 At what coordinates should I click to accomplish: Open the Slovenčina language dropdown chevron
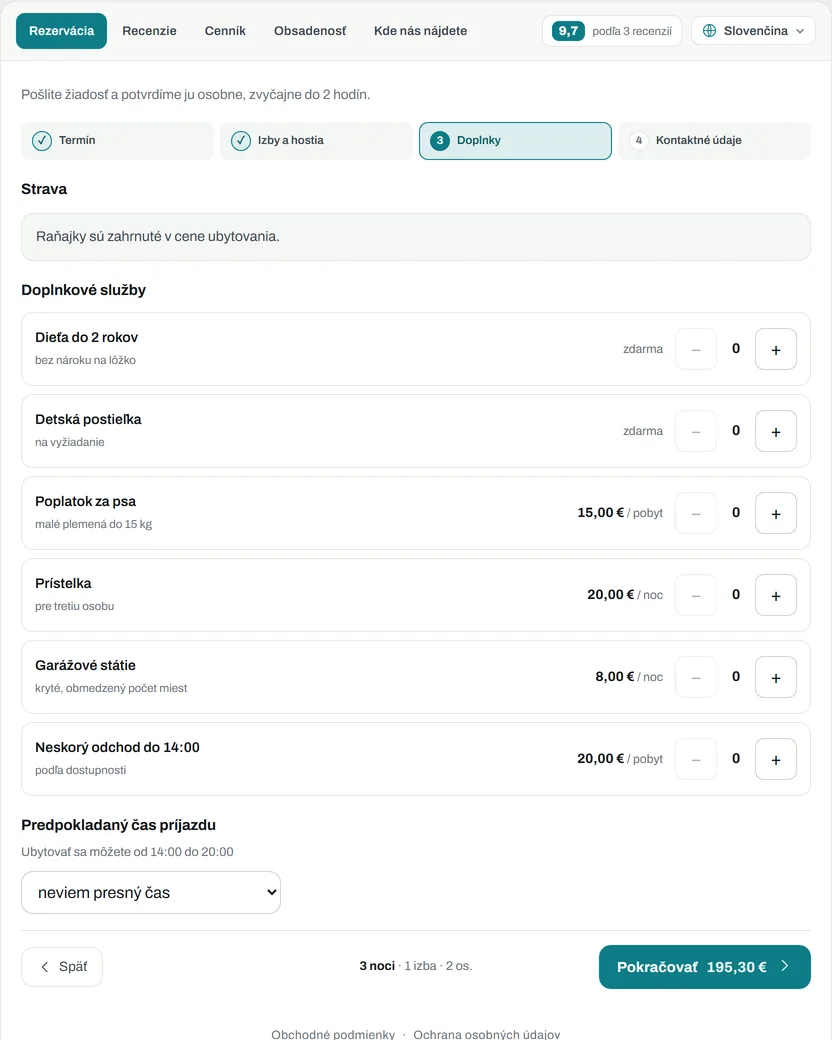(x=800, y=31)
